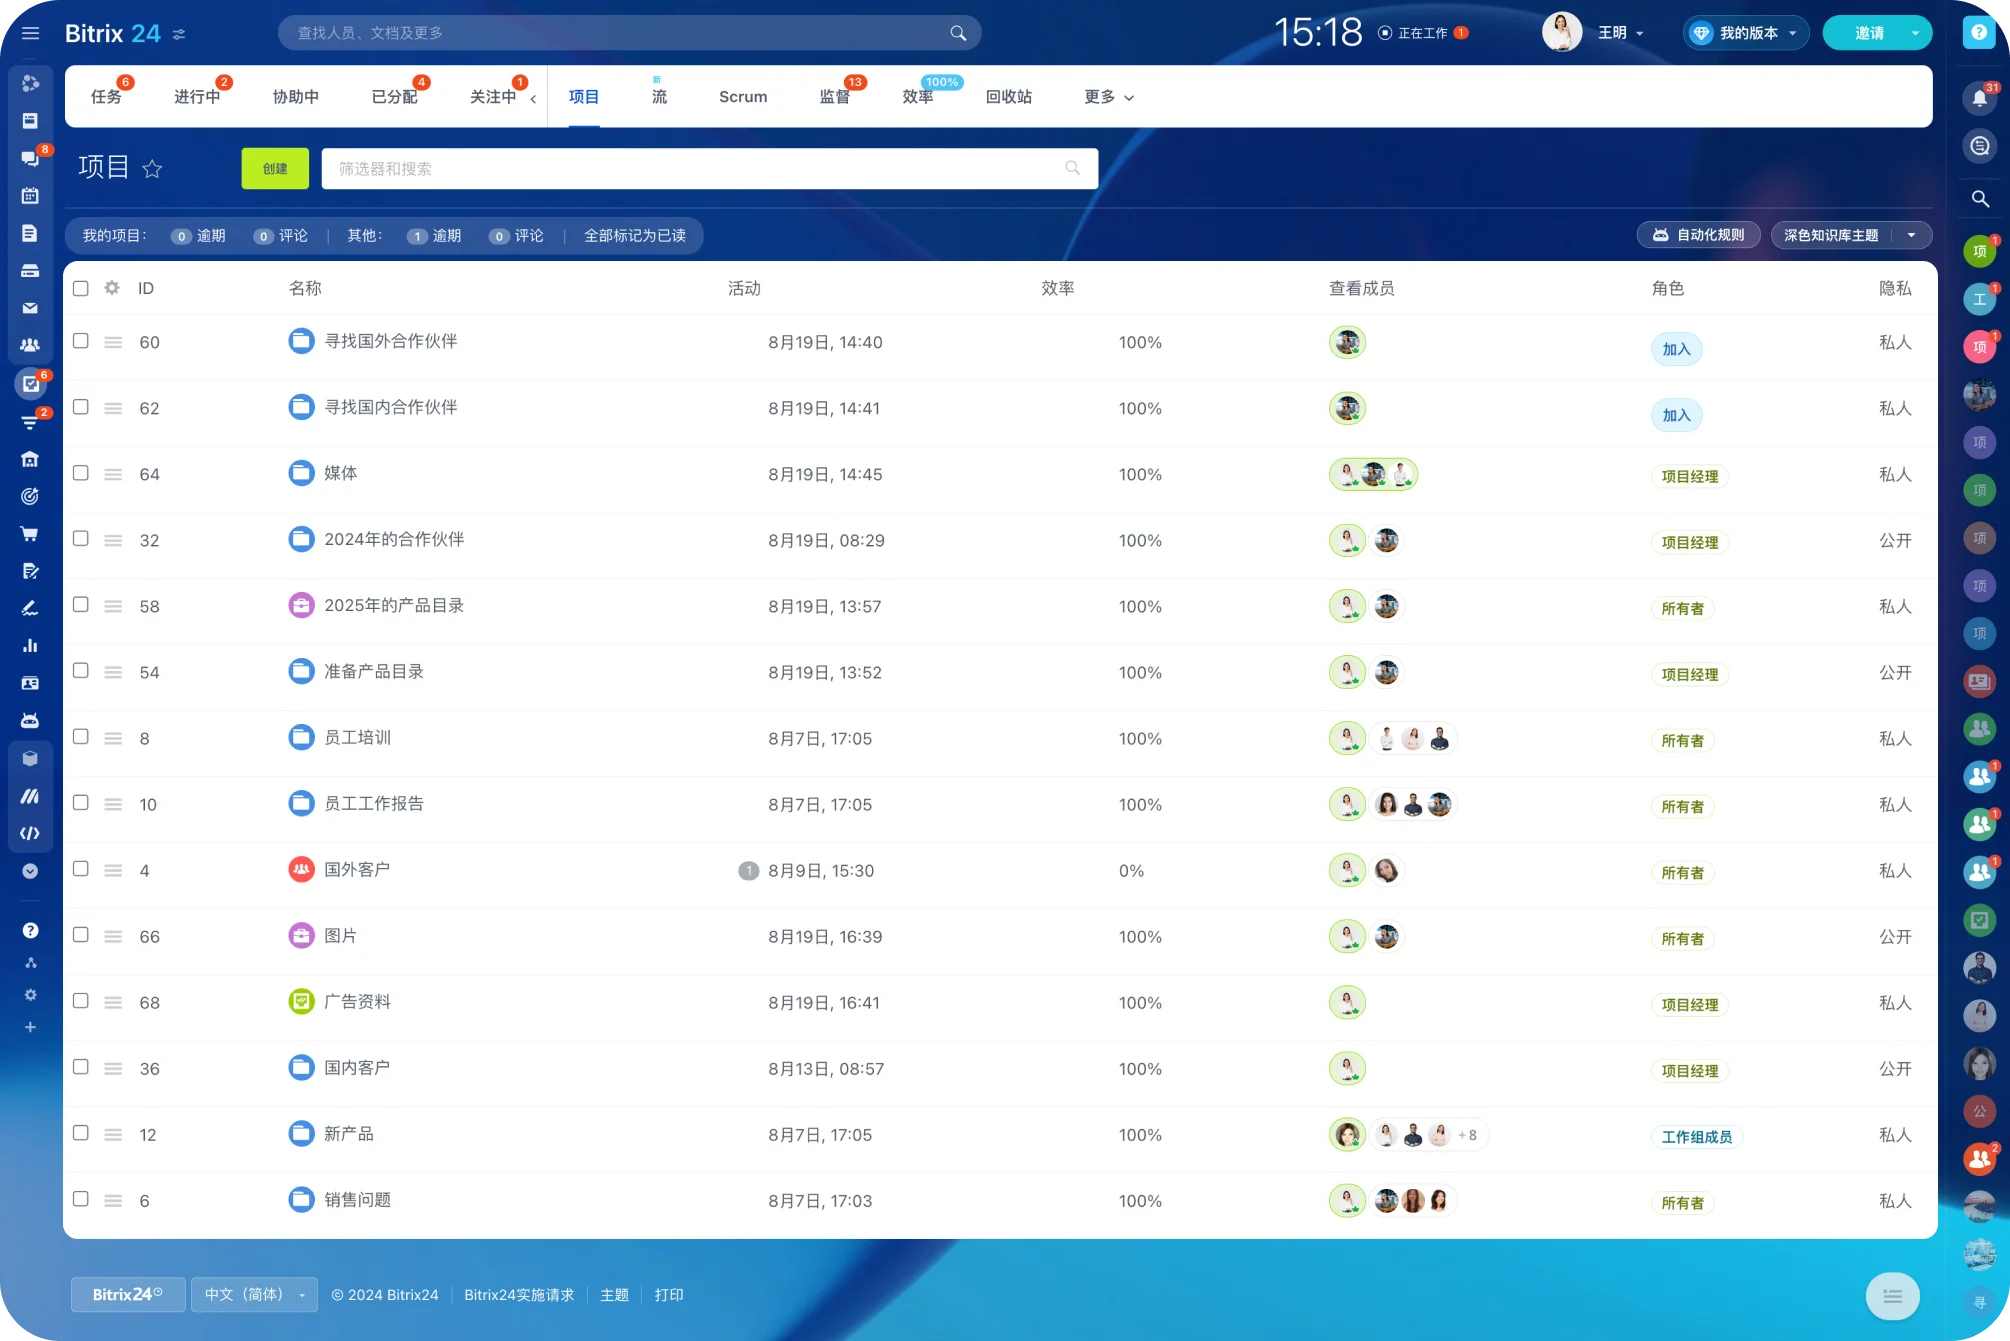The image size is (2010, 1341).
Task: Toggle the select-all header checkbox
Action: 81,288
